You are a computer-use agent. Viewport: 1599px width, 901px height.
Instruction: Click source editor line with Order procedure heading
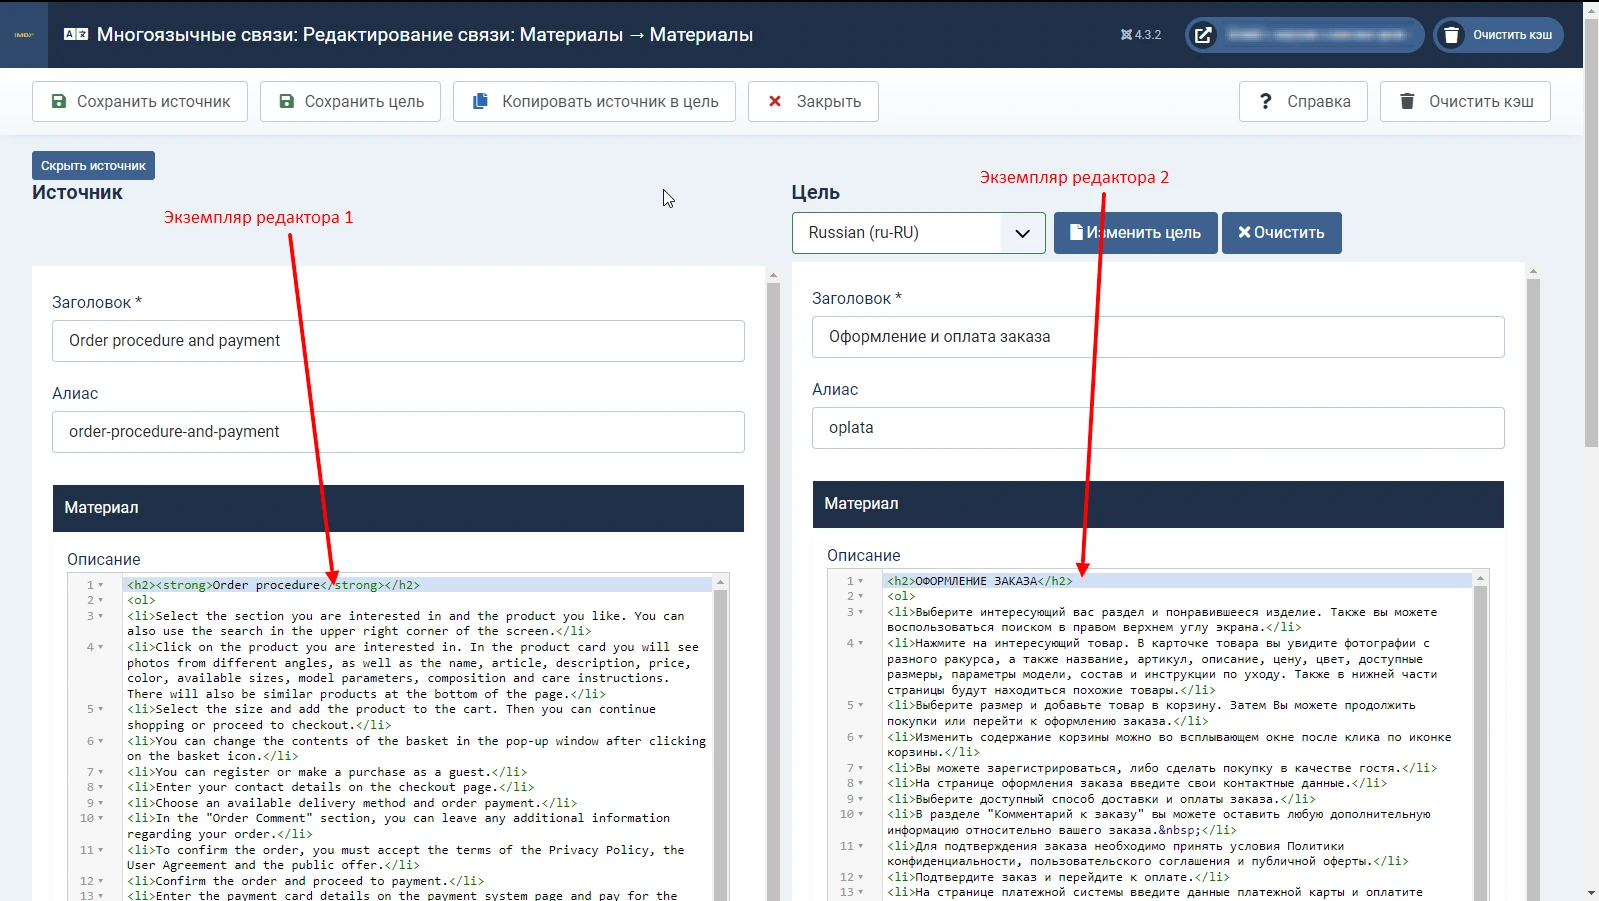pyautogui.click(x=417, y=585)
